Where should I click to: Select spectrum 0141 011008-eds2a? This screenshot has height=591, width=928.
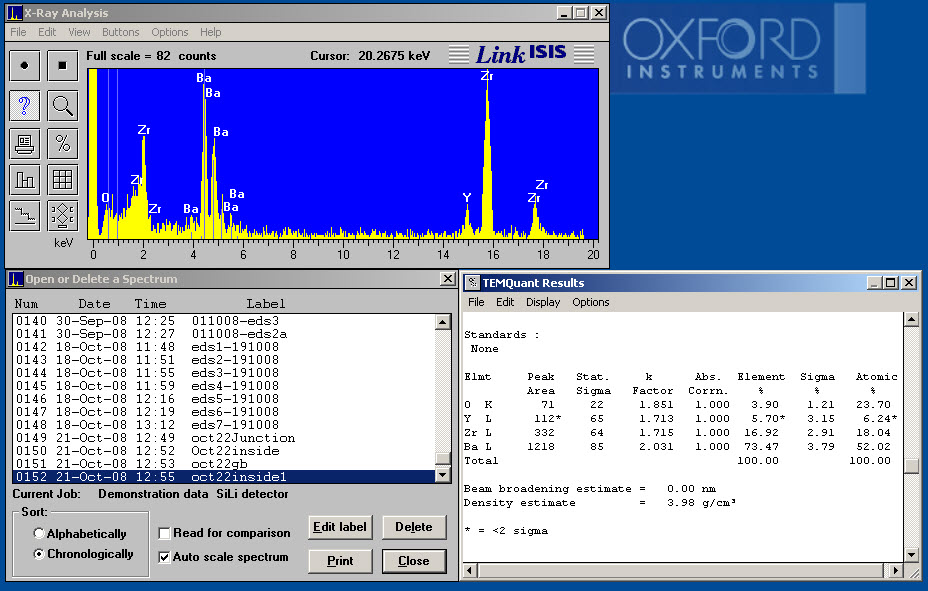point(224,334)
